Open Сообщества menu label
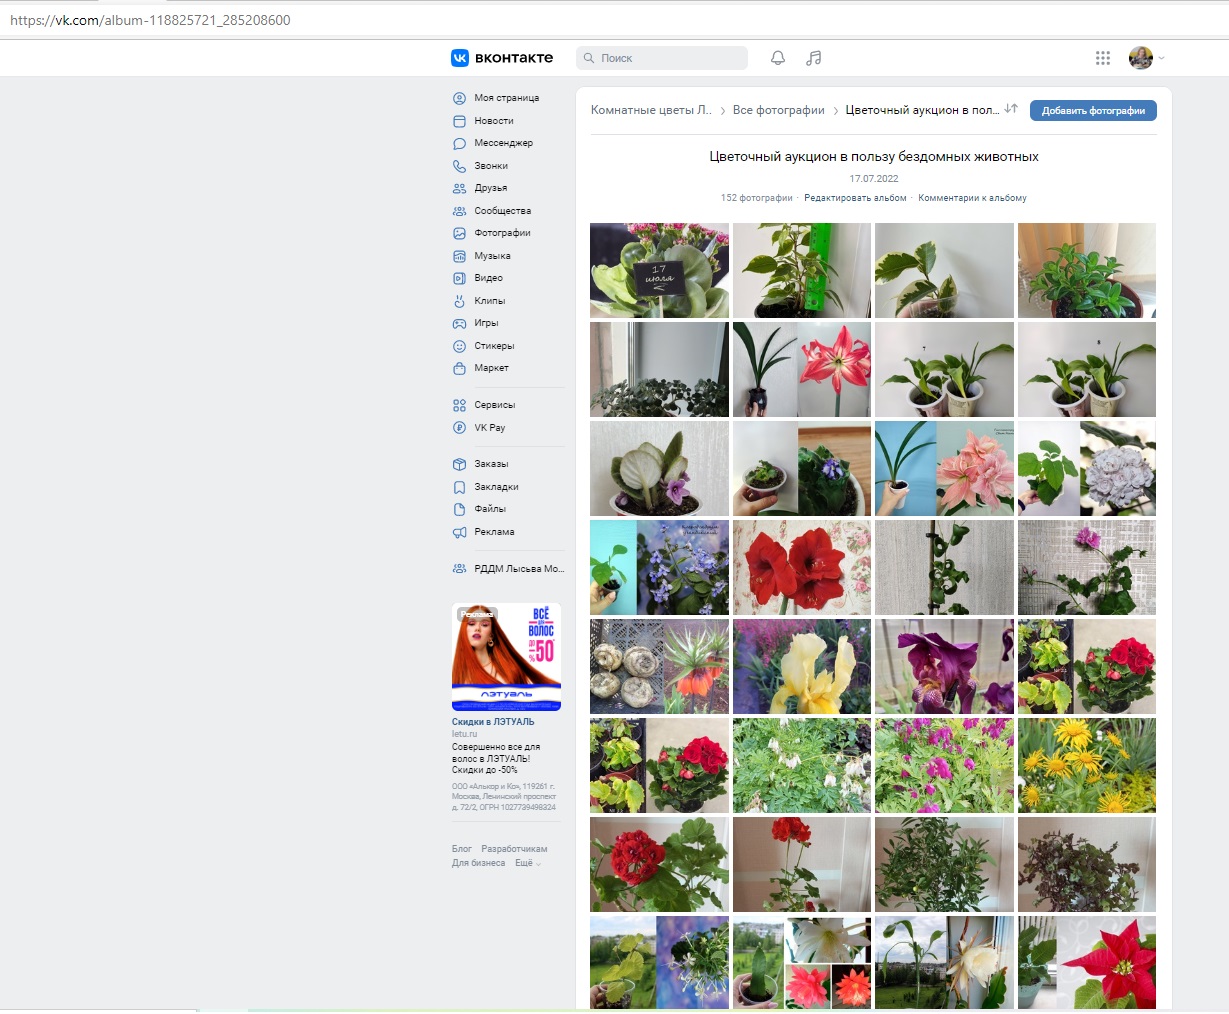The image size is (1229, 1014). click(503, 211)
